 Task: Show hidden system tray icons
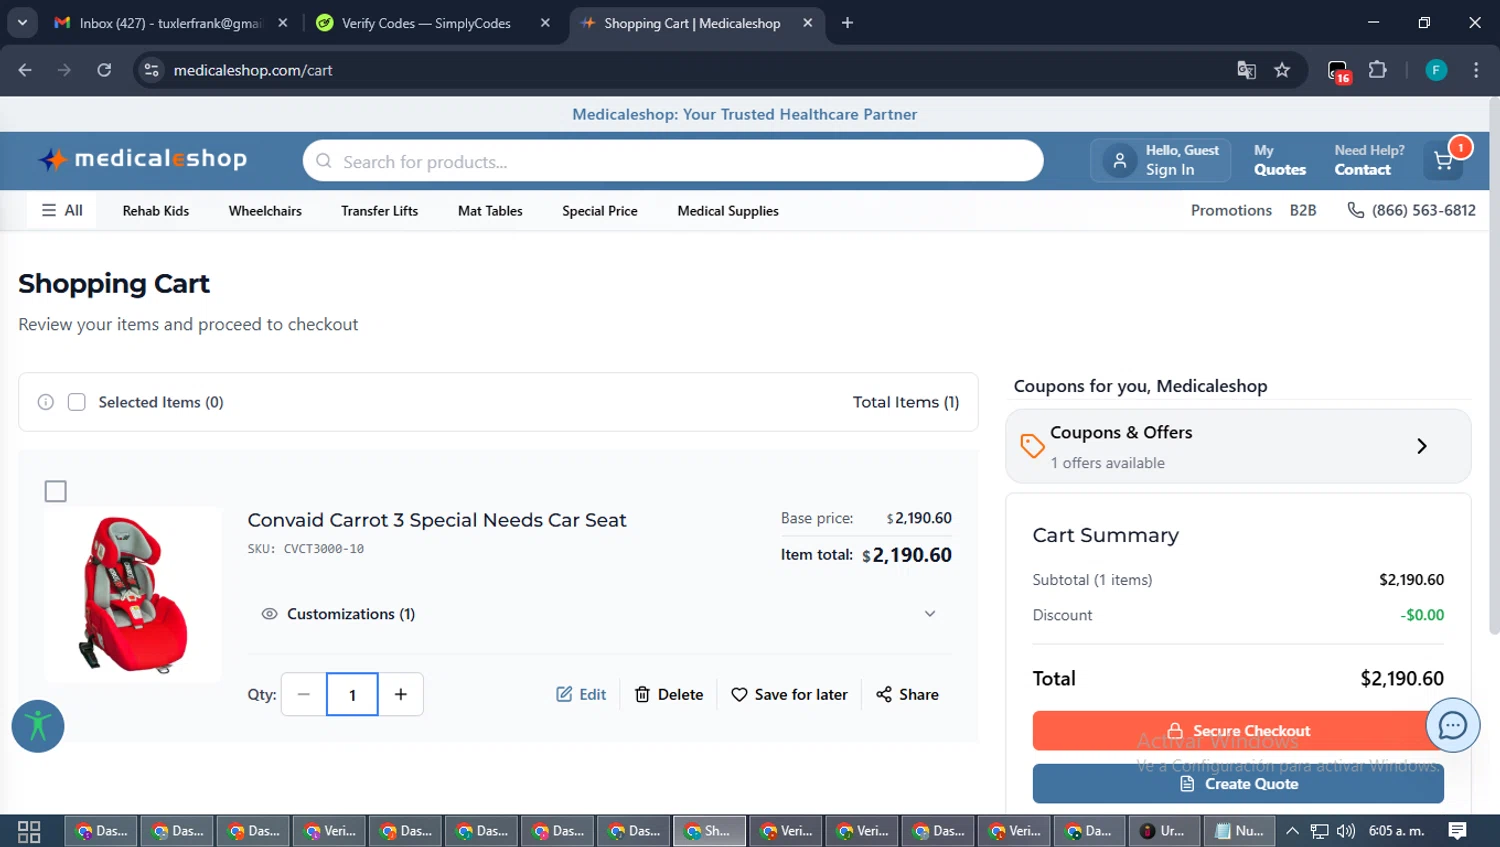[1292, 831]
